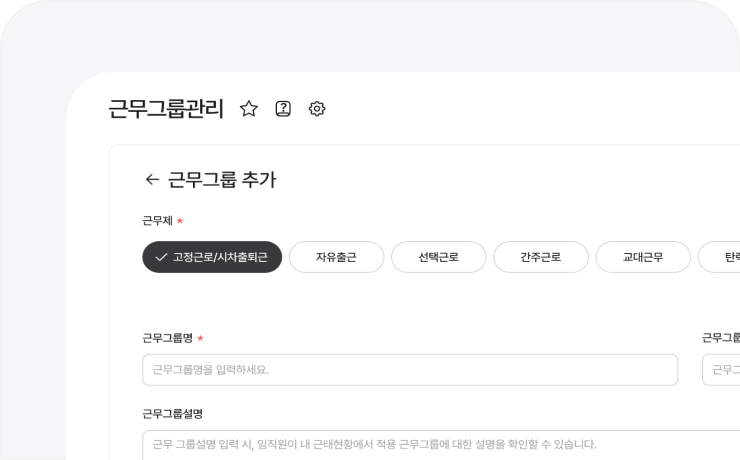The image size is (740, 460).
Task: Click the 근무제 field label
Action: [158, 221]
